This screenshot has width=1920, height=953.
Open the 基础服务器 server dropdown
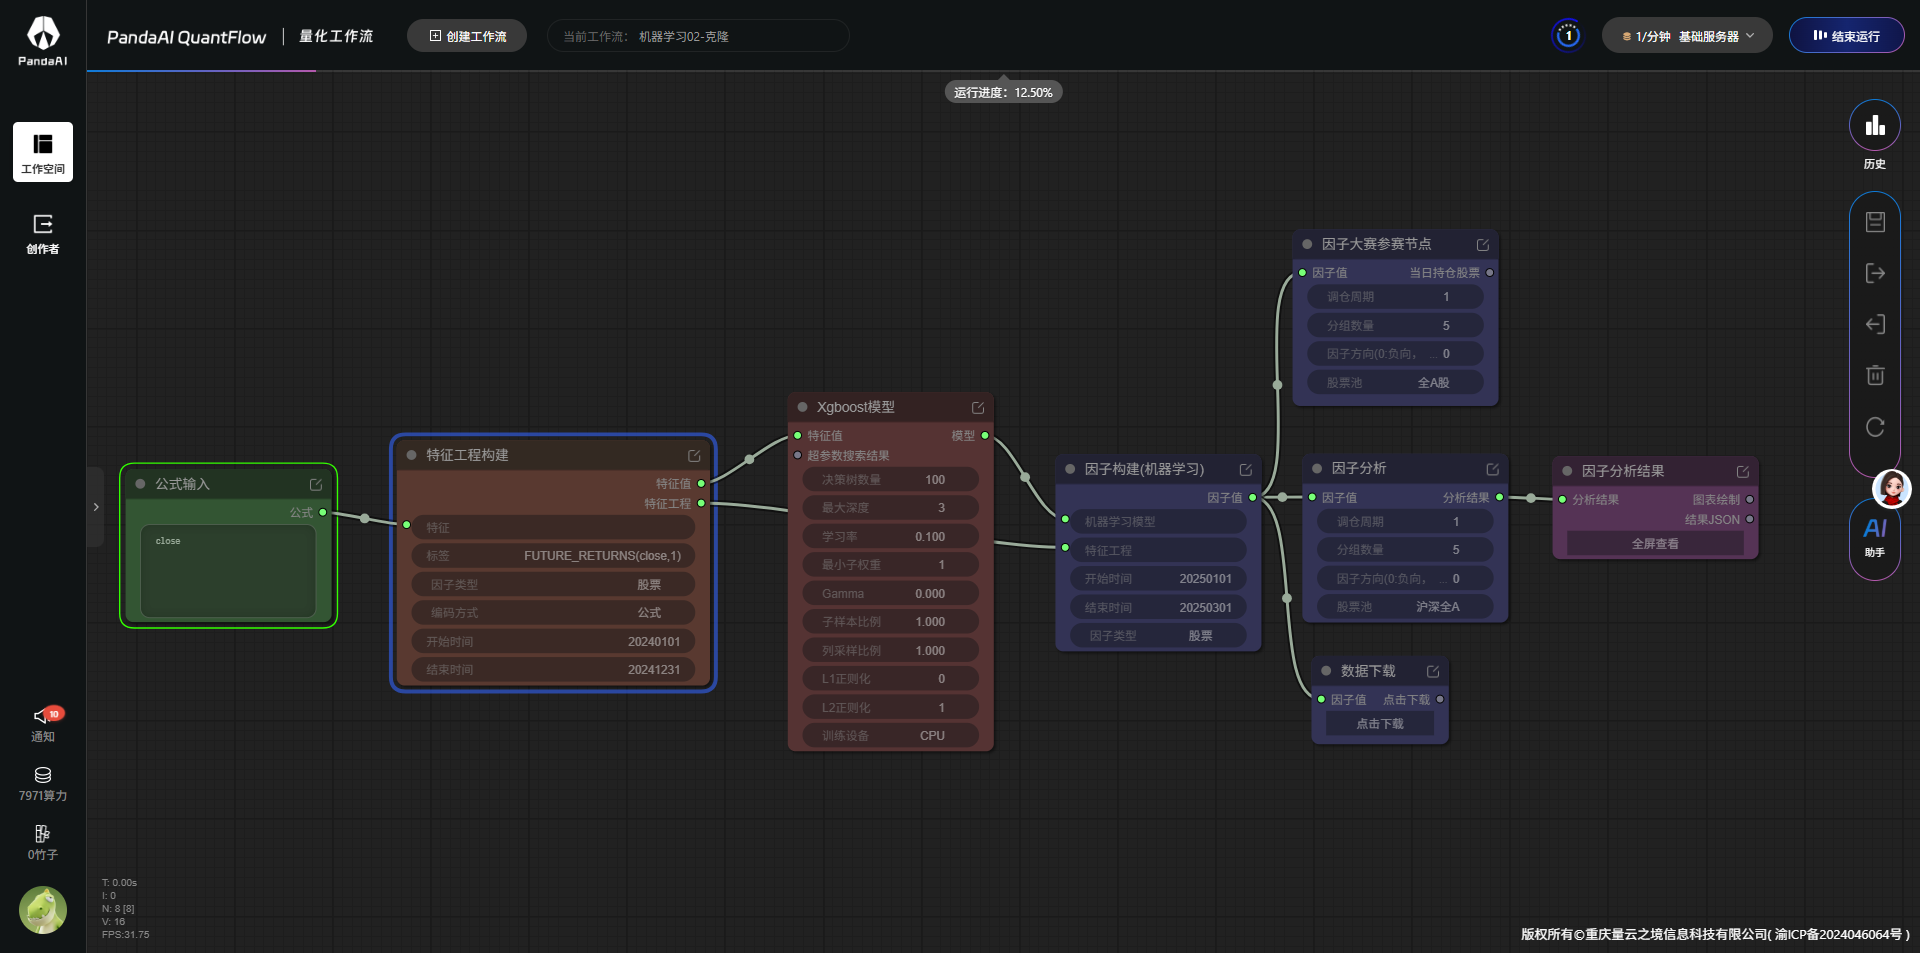tap(1687, 36)
